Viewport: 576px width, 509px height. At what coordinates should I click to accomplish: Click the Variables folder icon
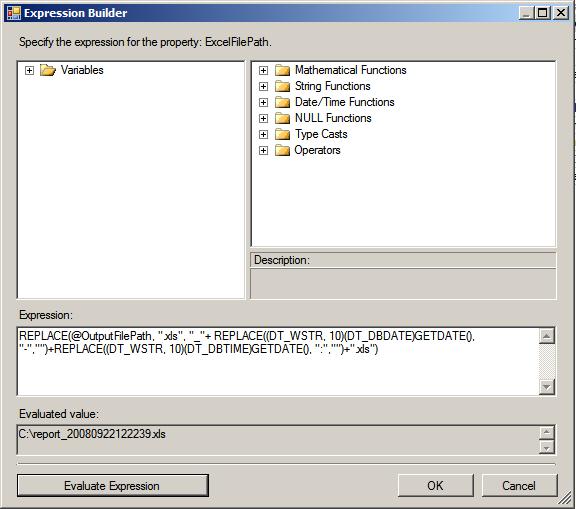point(48,70)
